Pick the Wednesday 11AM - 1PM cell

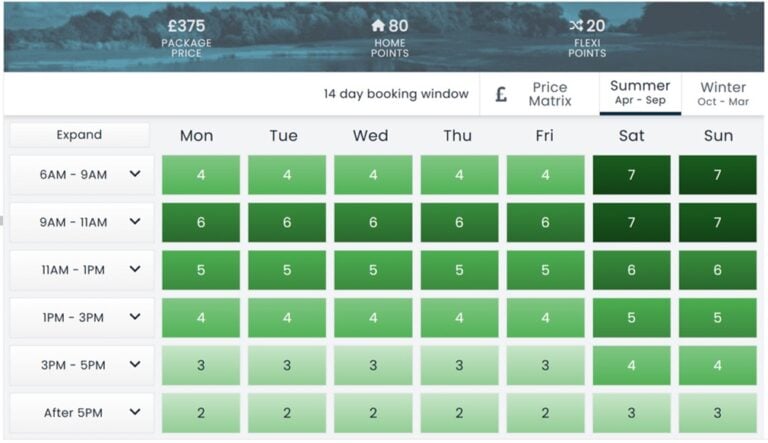(x=373, y=270)
